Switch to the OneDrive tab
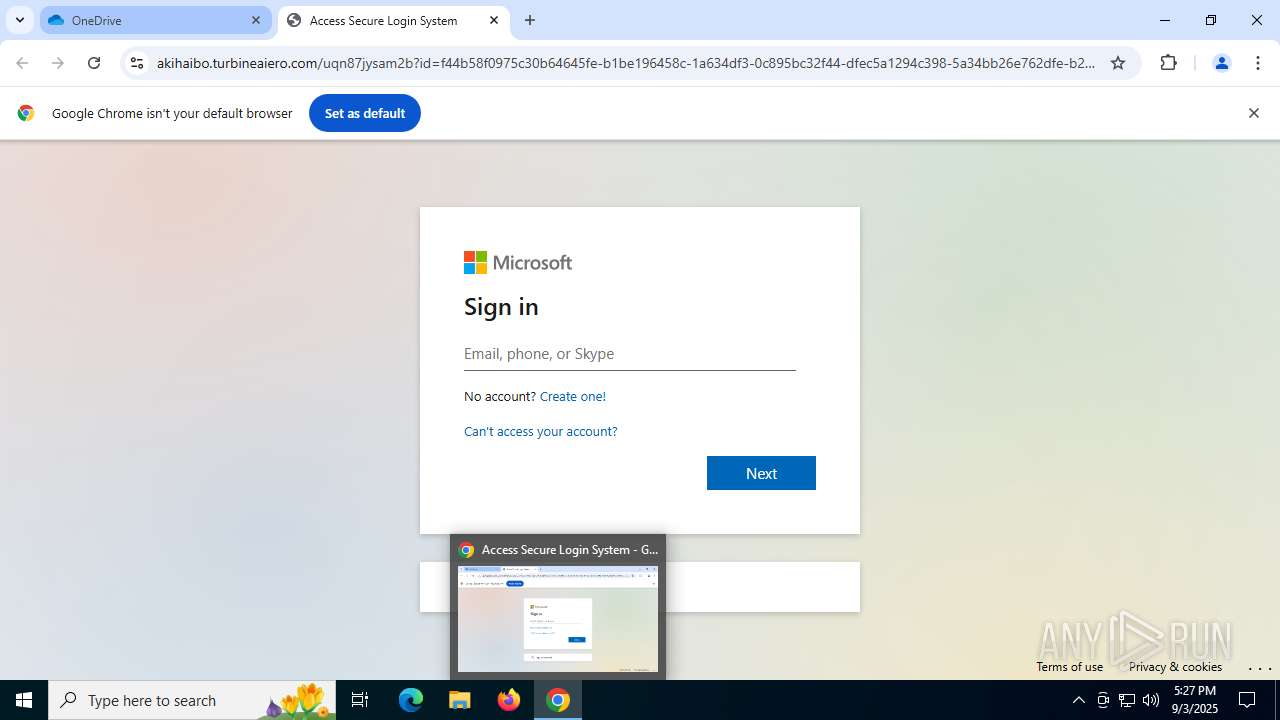 [x=155, y=20]
